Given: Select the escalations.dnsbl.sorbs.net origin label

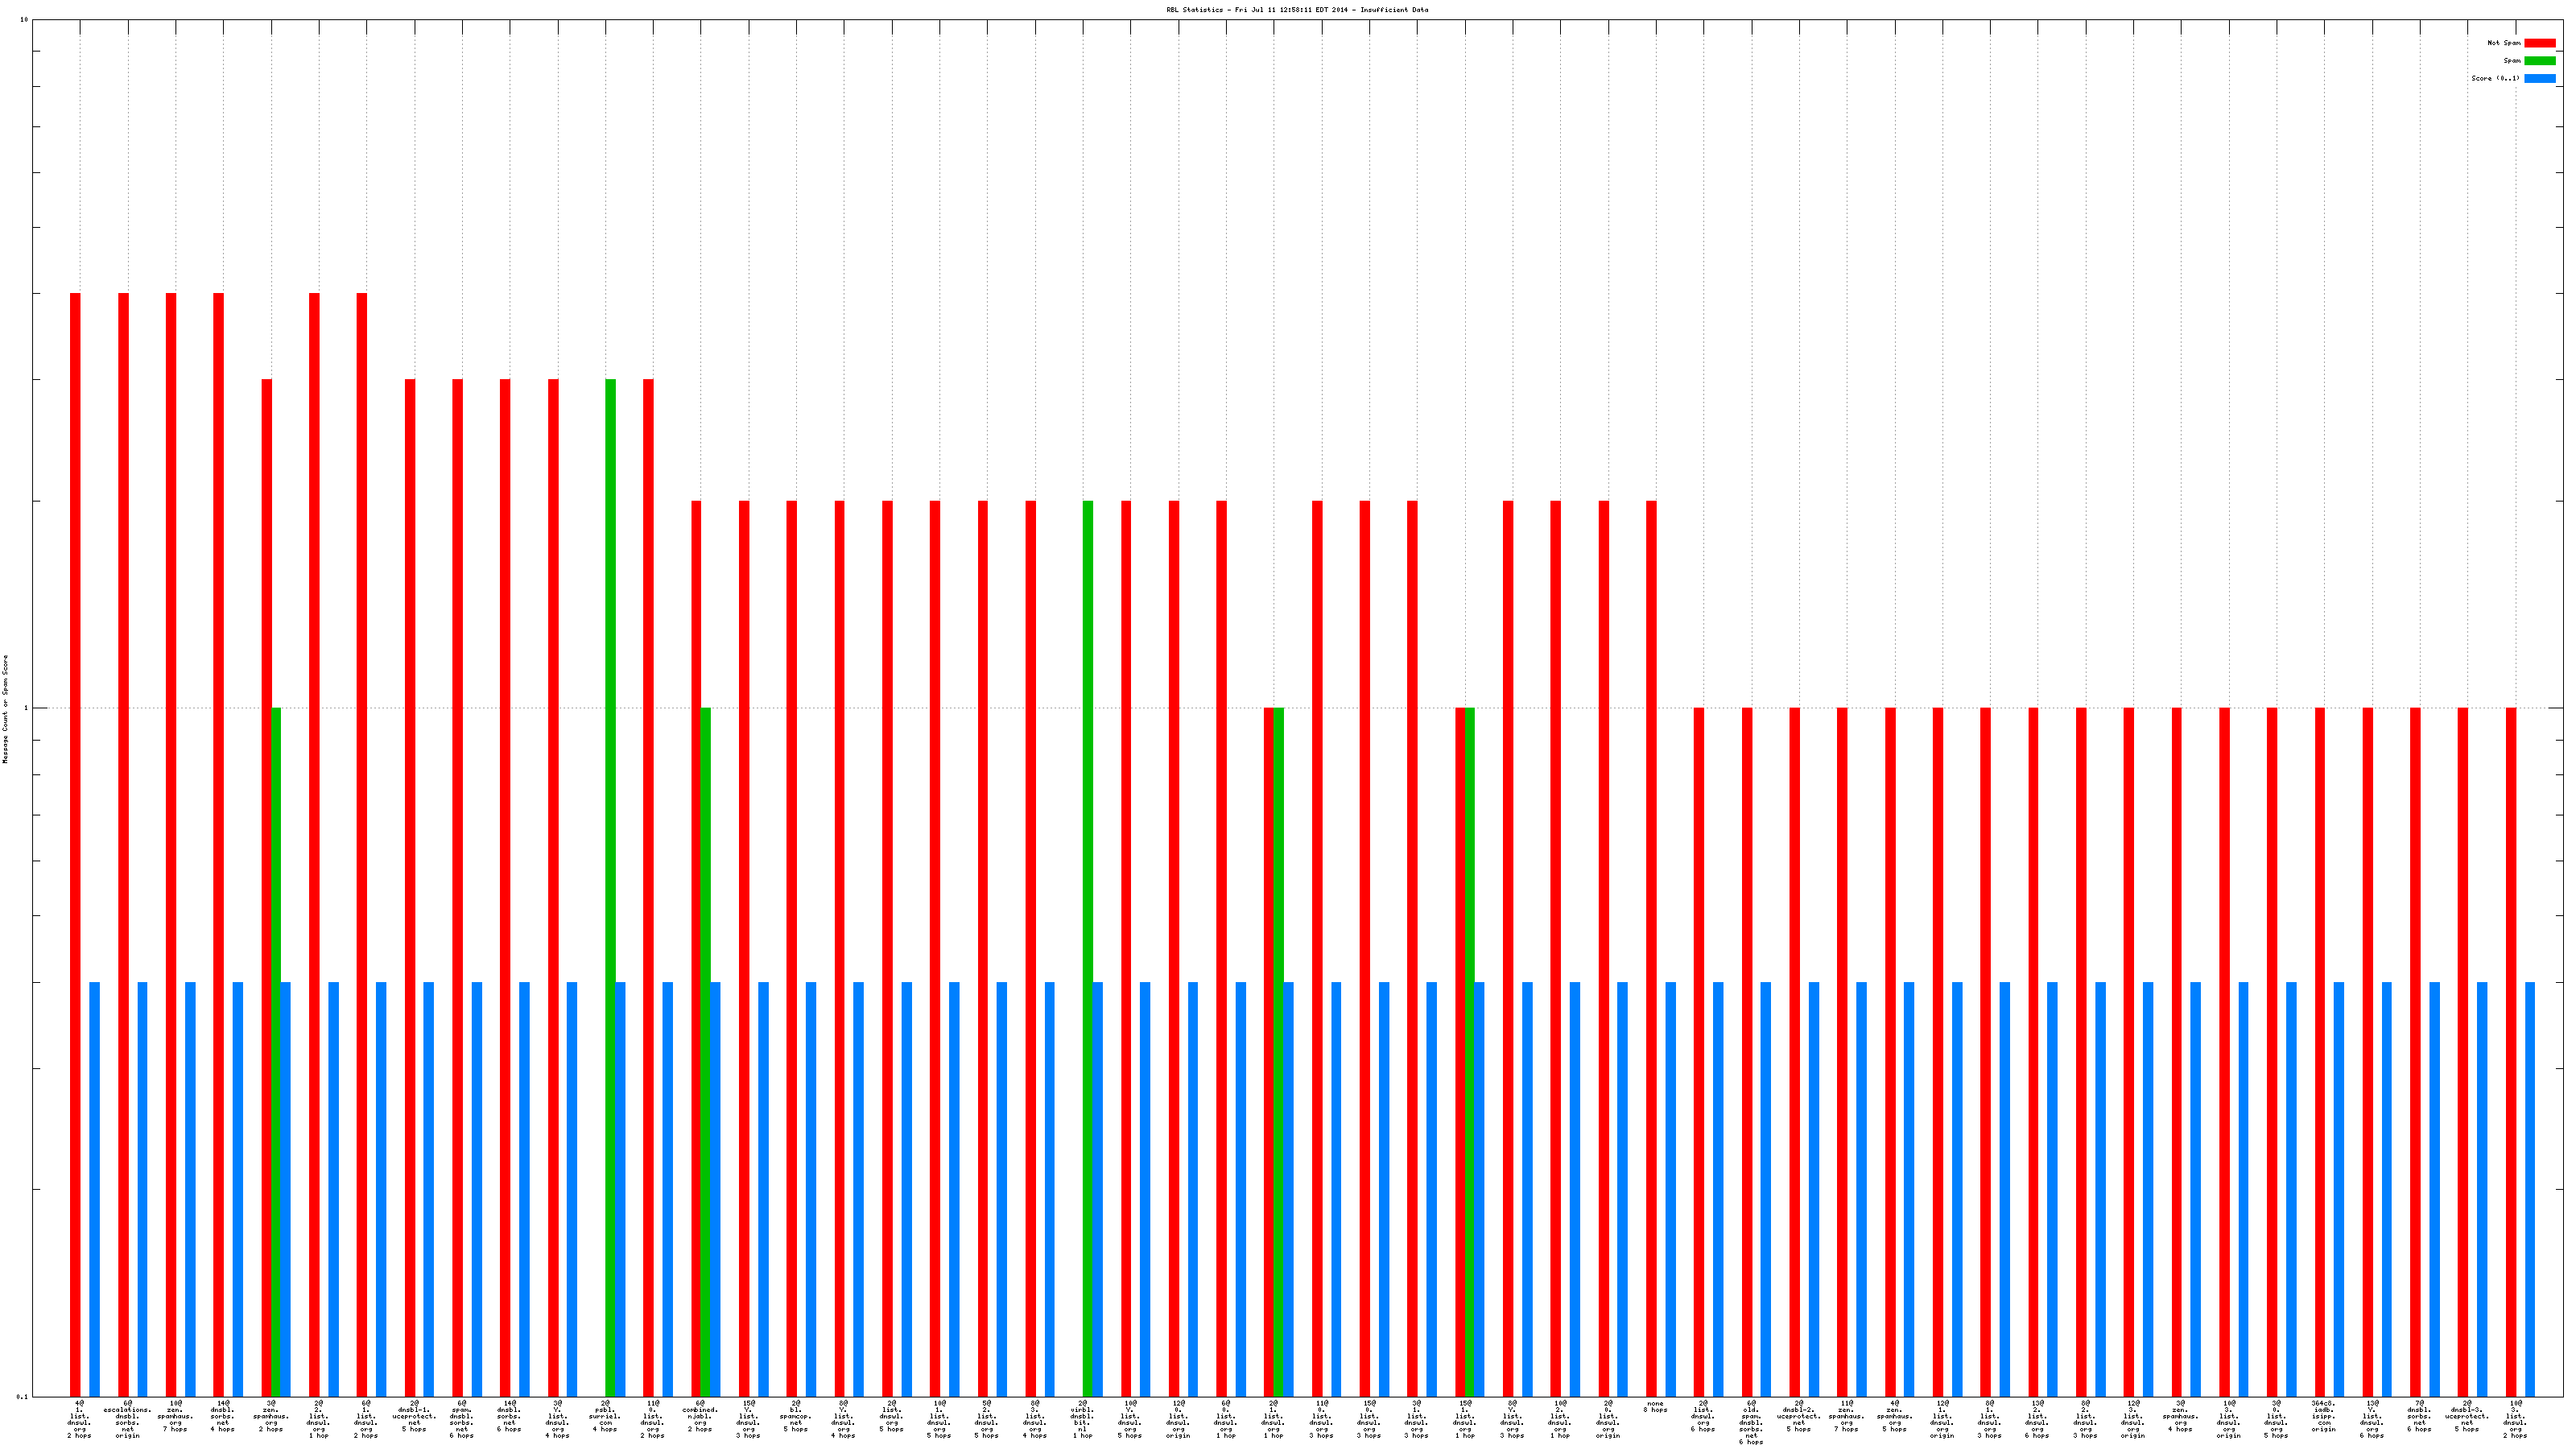Looking at the screenshot, I should (x=127, y=1420).
